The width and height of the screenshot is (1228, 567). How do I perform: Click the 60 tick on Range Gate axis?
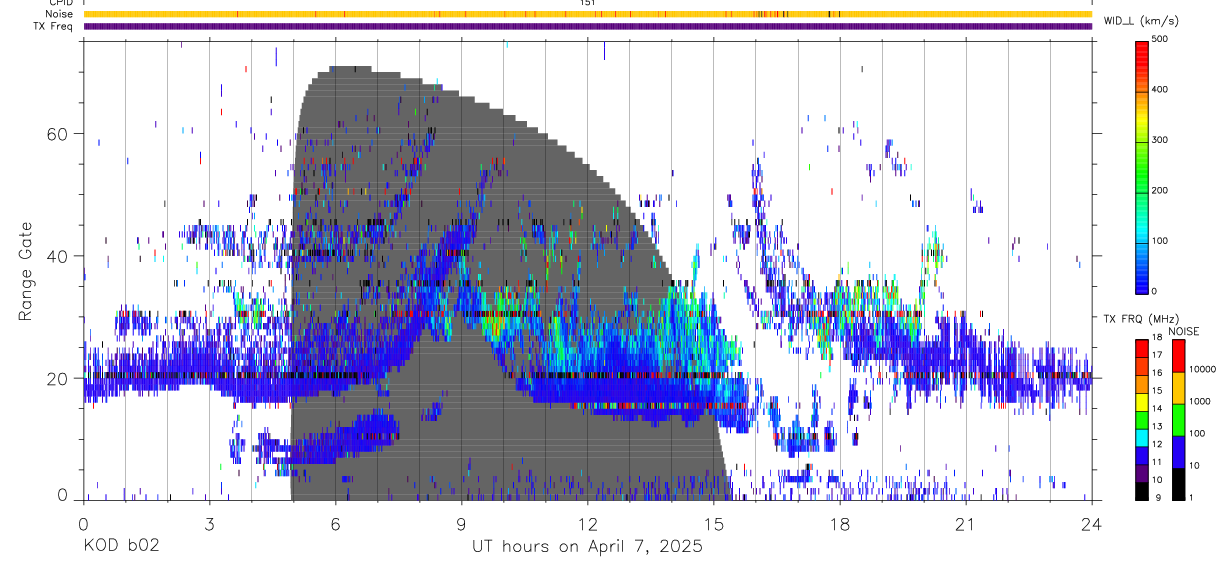click(x=57, y=134)
